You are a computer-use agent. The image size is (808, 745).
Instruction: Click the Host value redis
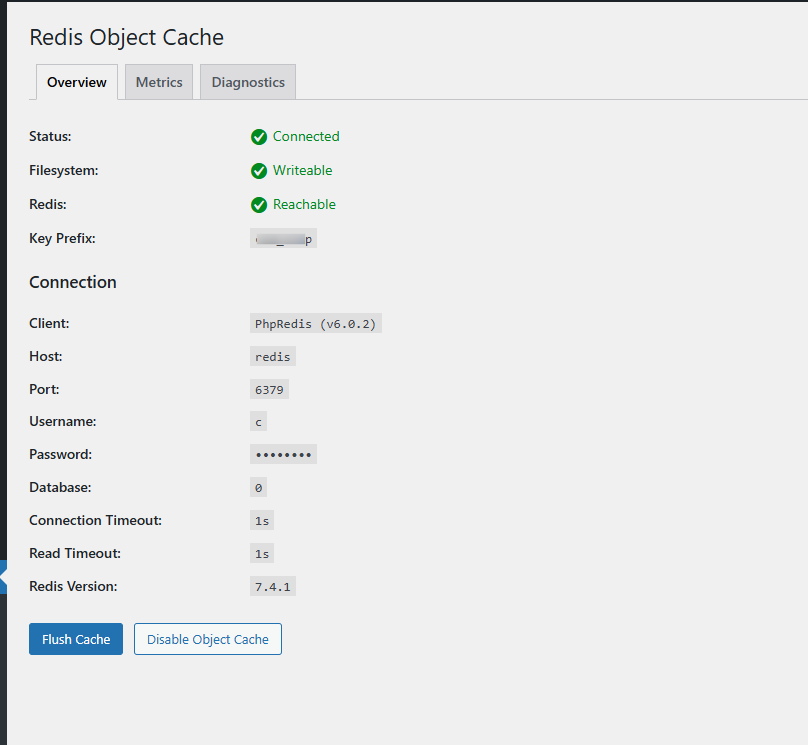[273, 356]
